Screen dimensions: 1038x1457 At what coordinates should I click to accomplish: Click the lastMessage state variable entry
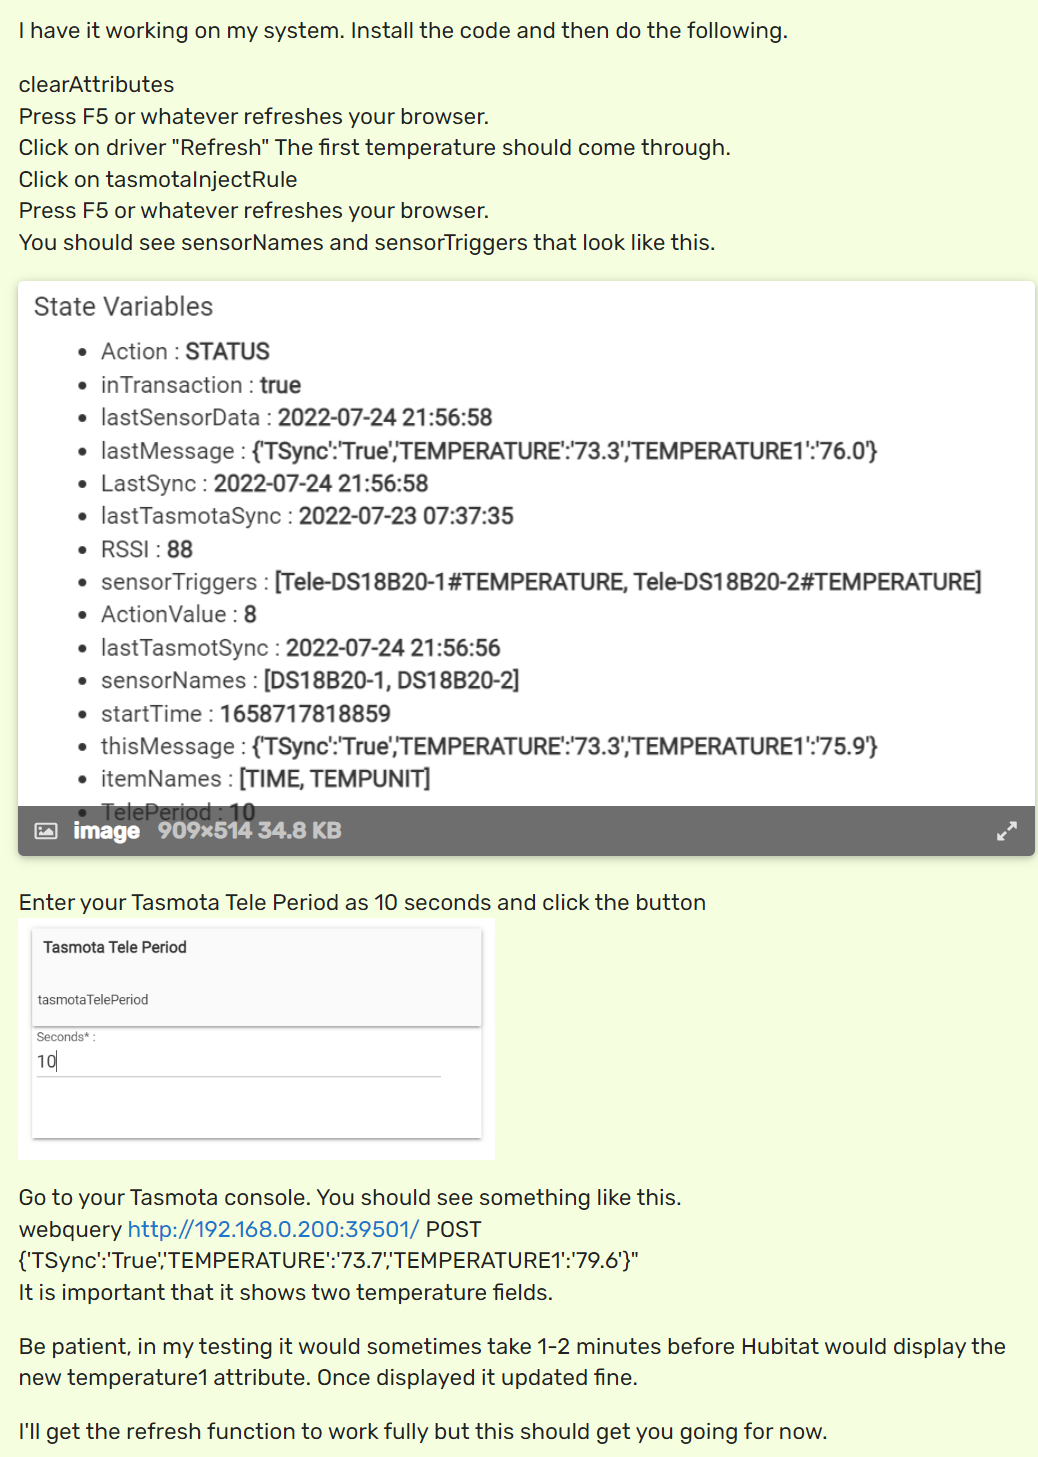click(489, 451)
